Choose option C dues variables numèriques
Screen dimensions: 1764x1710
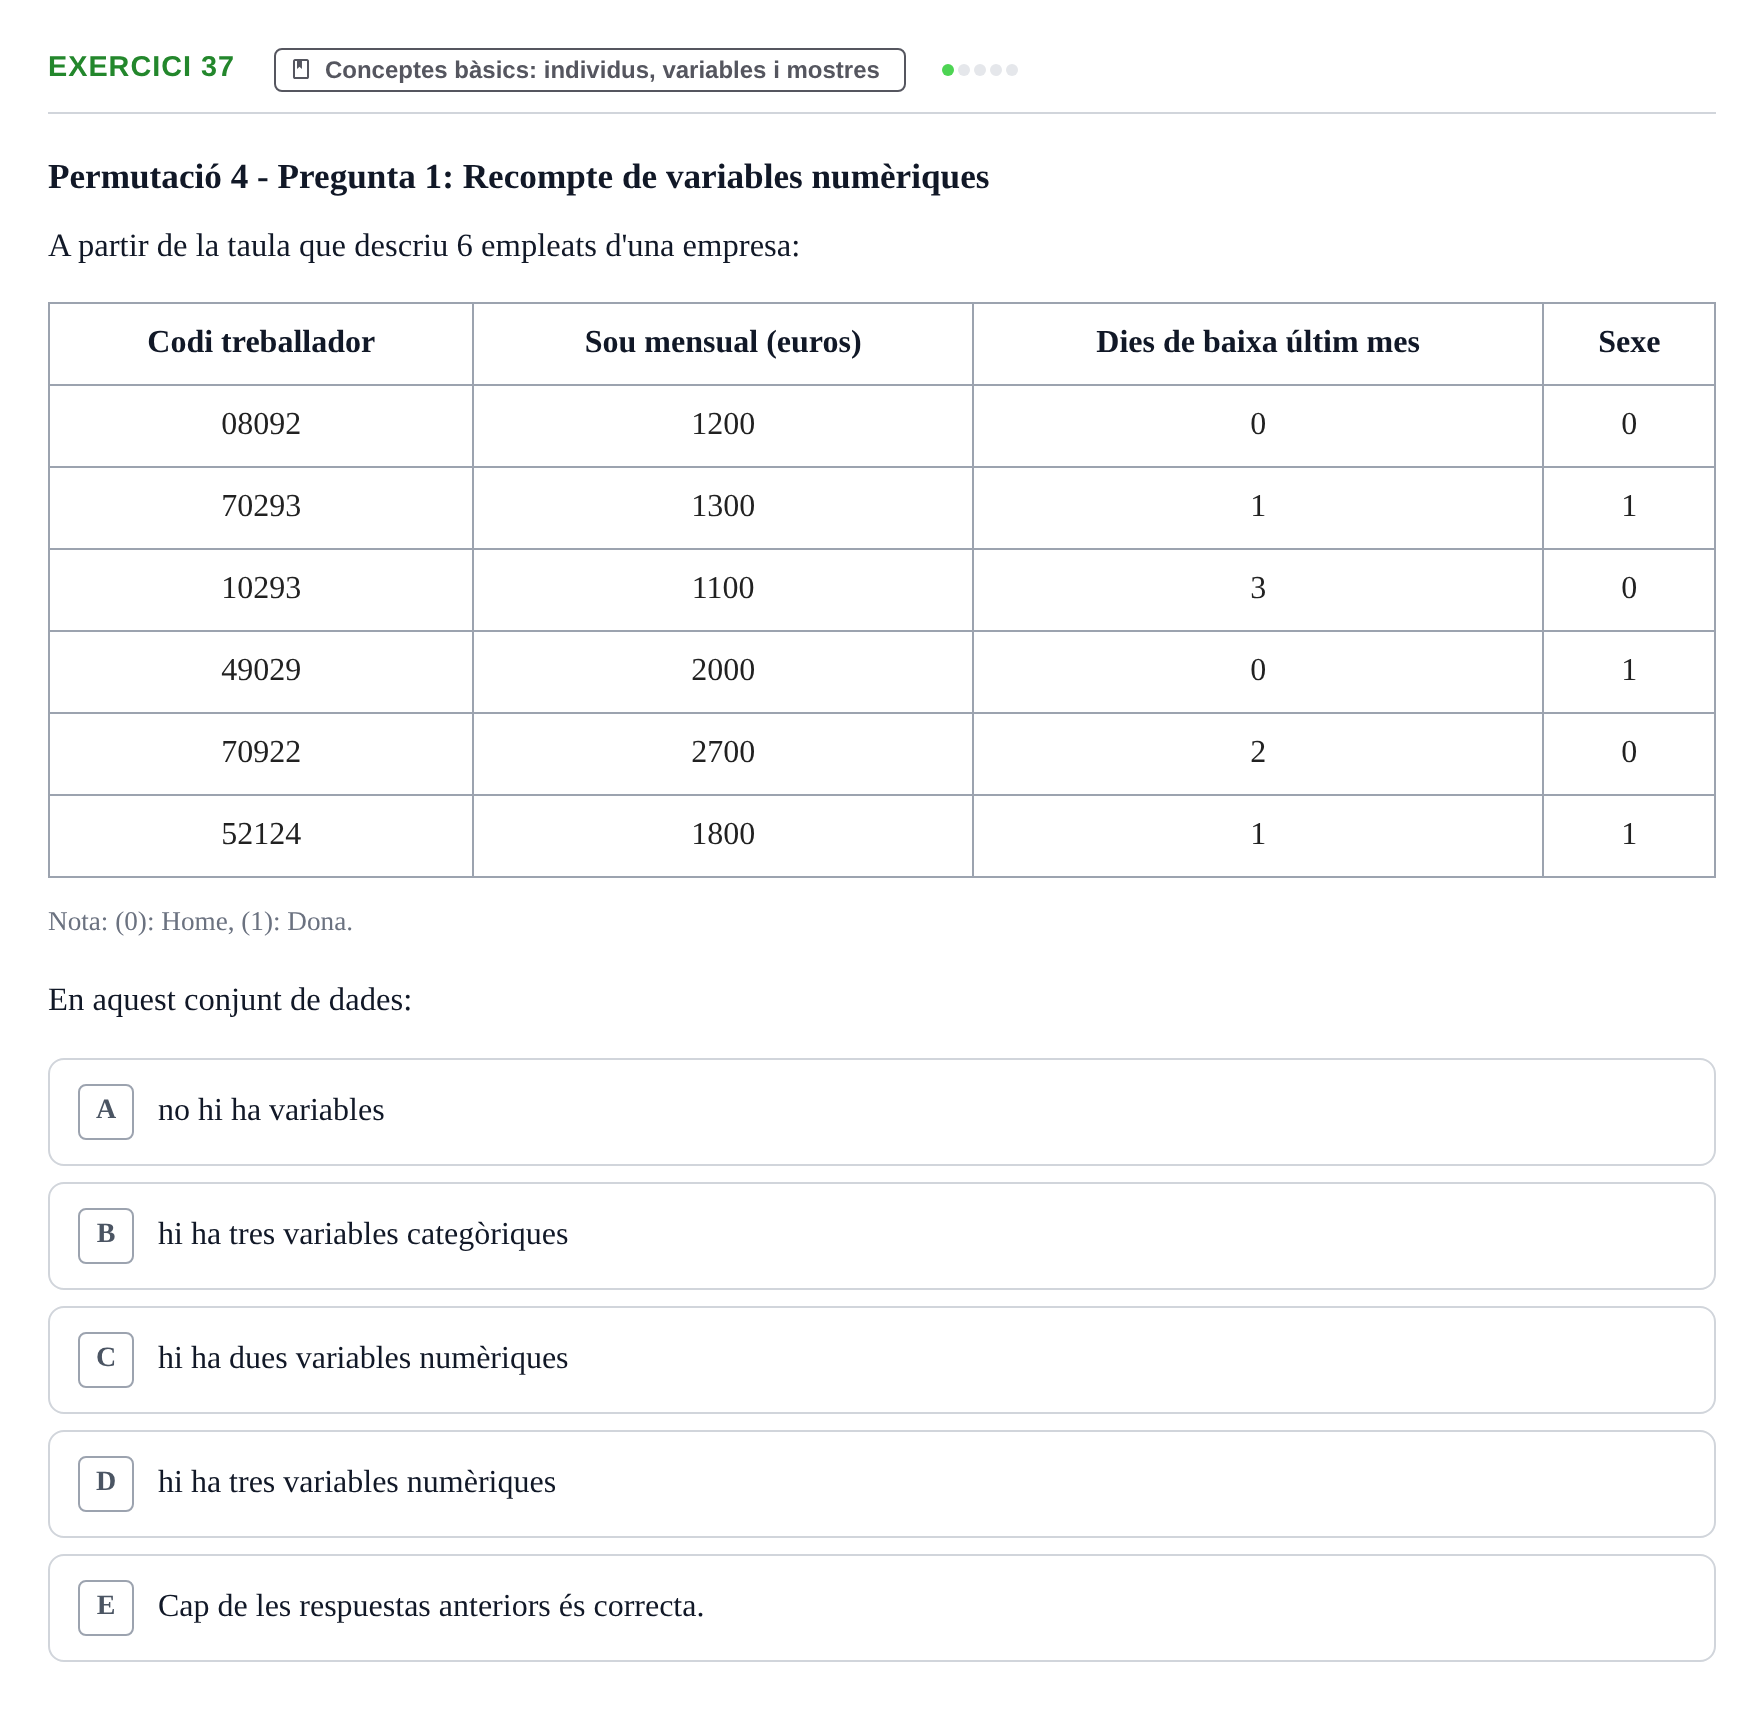pyautogui.click(x=882, y=1360)
